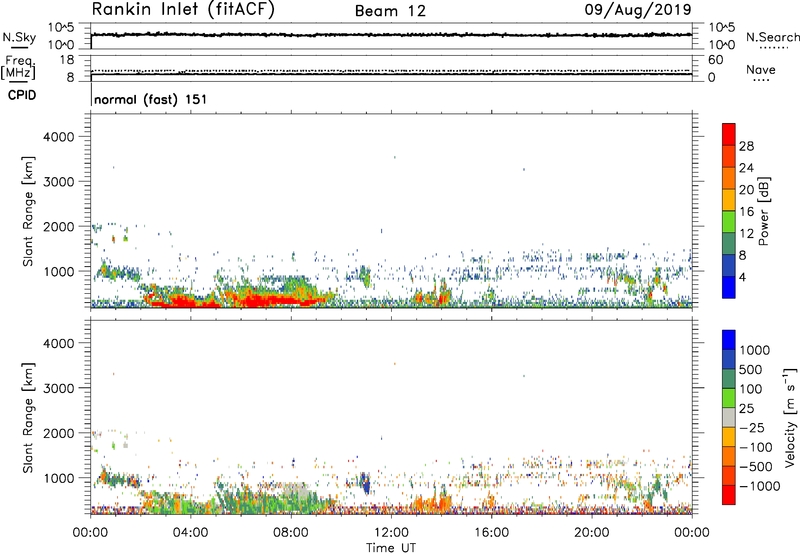Click the dotted Nave trace in frequency panel
800x554 pixels.
coord(391,71)
